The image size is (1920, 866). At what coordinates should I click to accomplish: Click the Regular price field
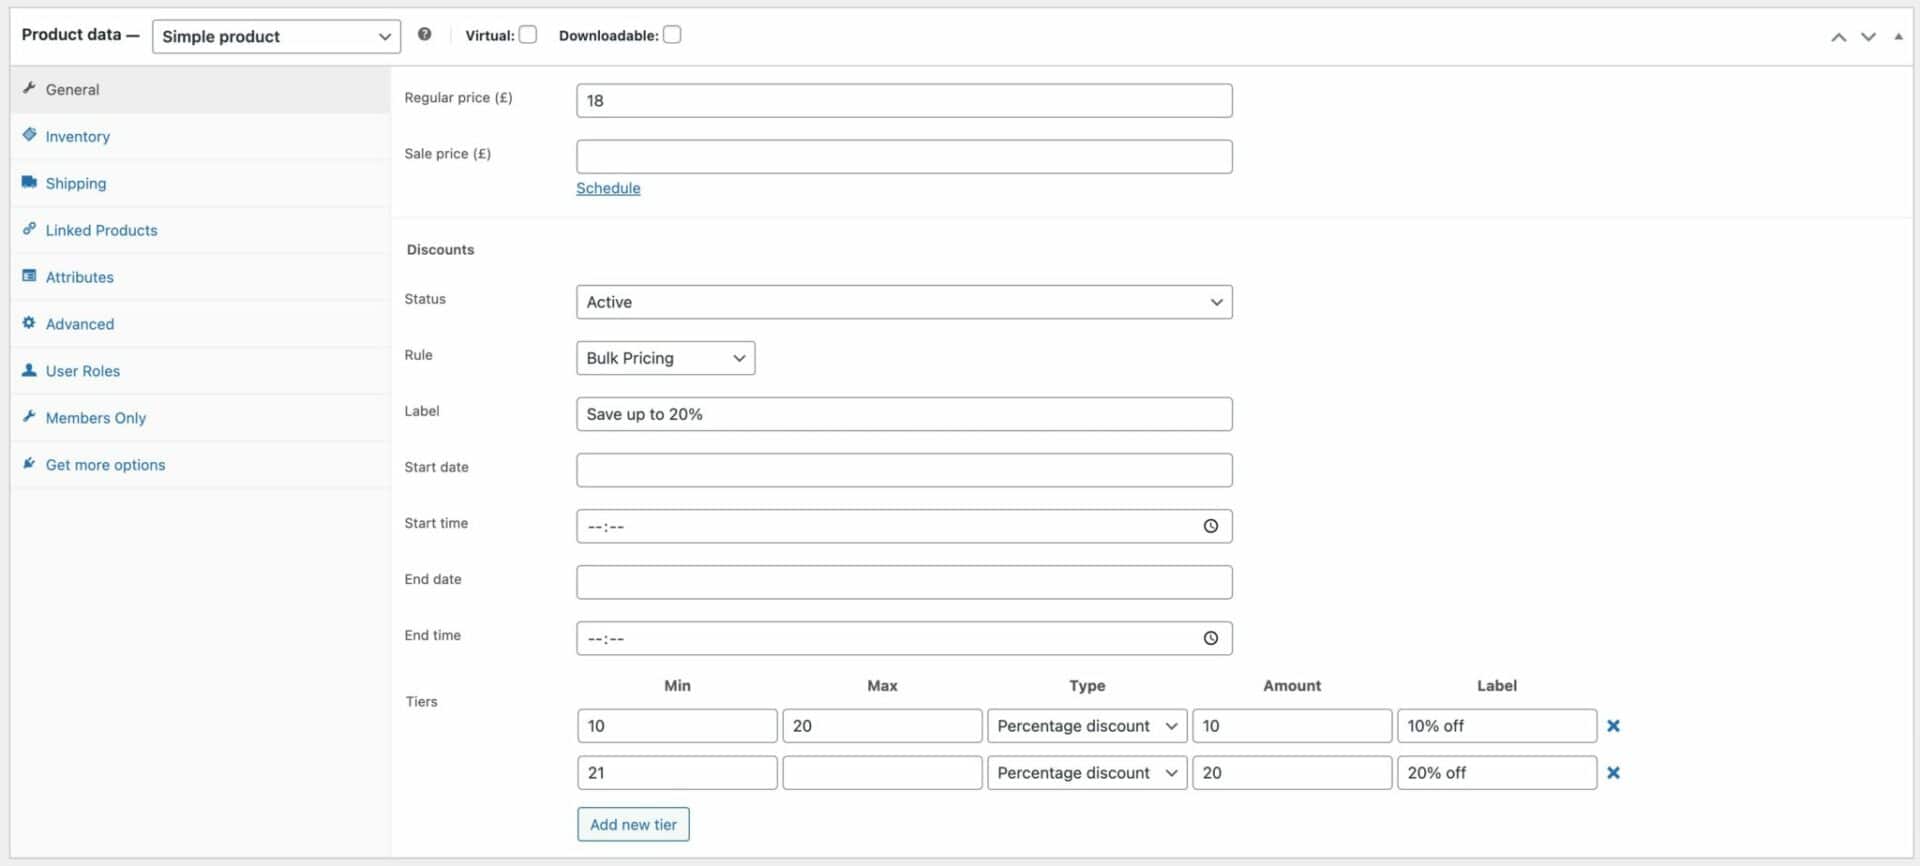[904, 100]
